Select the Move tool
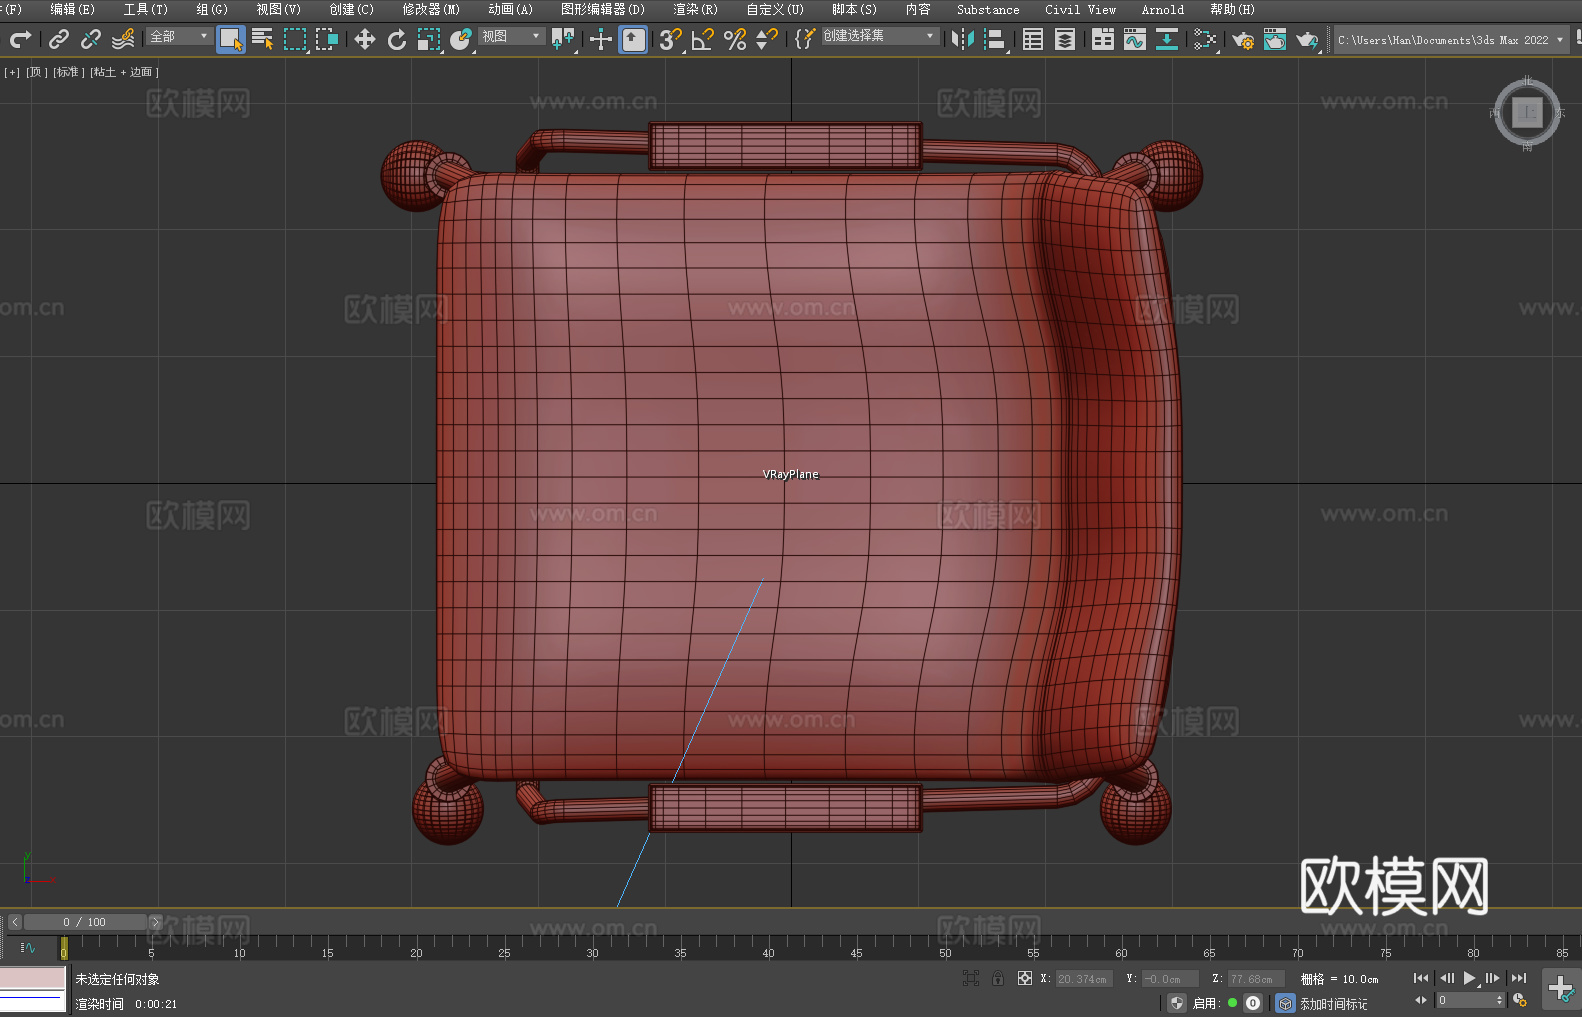This screenshot has height=1017, width=1582. [x=365, y=39]
